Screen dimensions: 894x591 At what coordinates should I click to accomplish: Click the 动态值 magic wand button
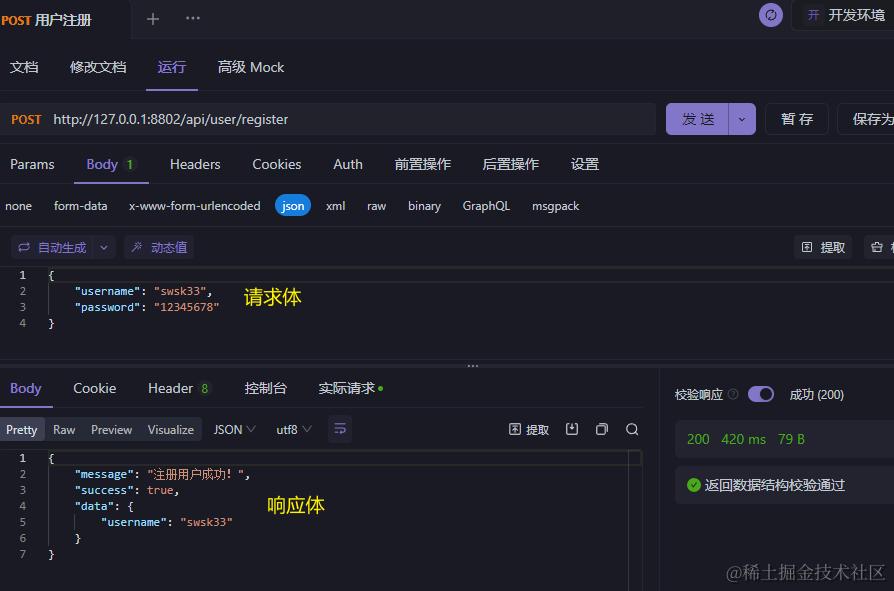pyautogui.click(x=159, y=247)
